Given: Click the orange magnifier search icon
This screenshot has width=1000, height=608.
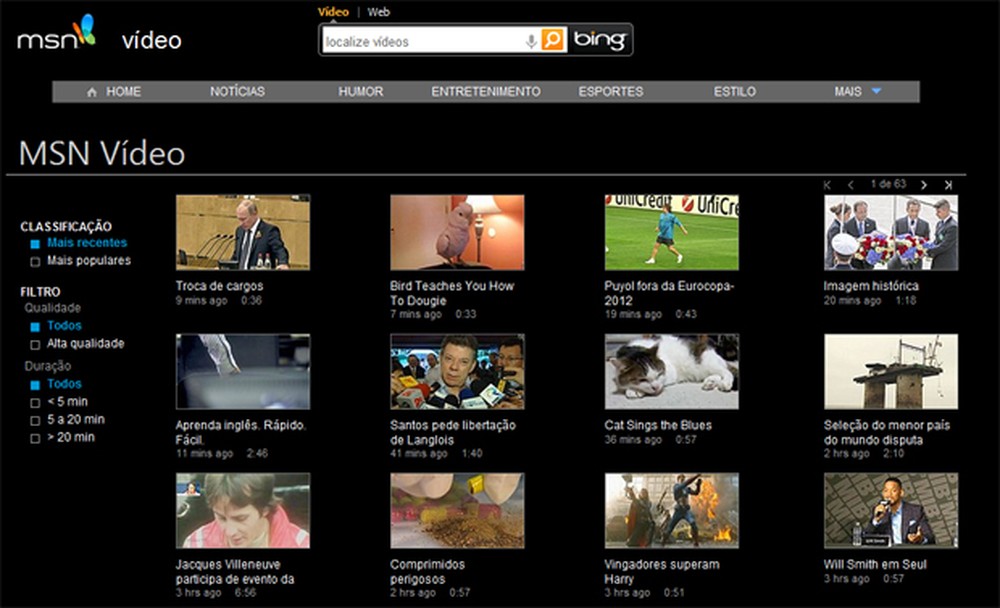Looking at the screenshot, I should coord(552,39).
